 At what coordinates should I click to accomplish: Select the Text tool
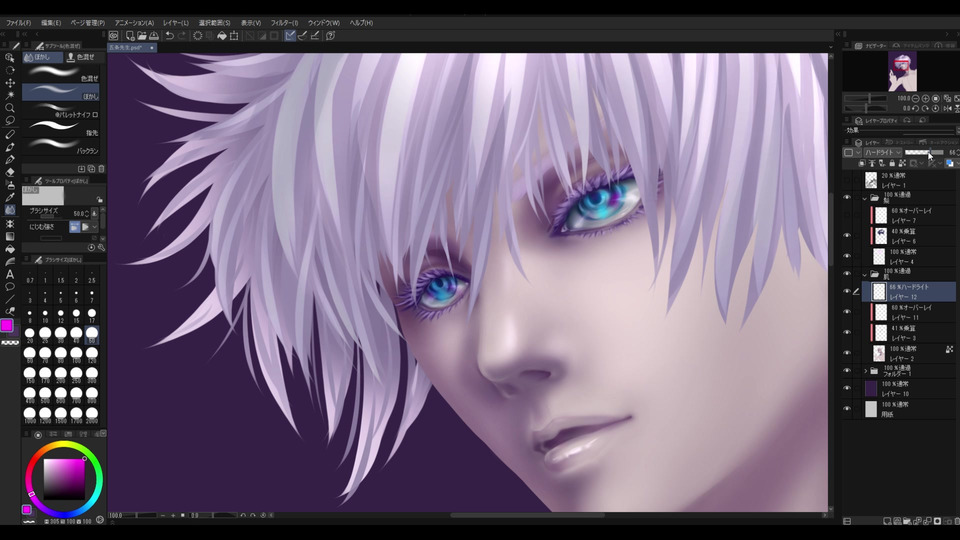click(x=10, y=274)
